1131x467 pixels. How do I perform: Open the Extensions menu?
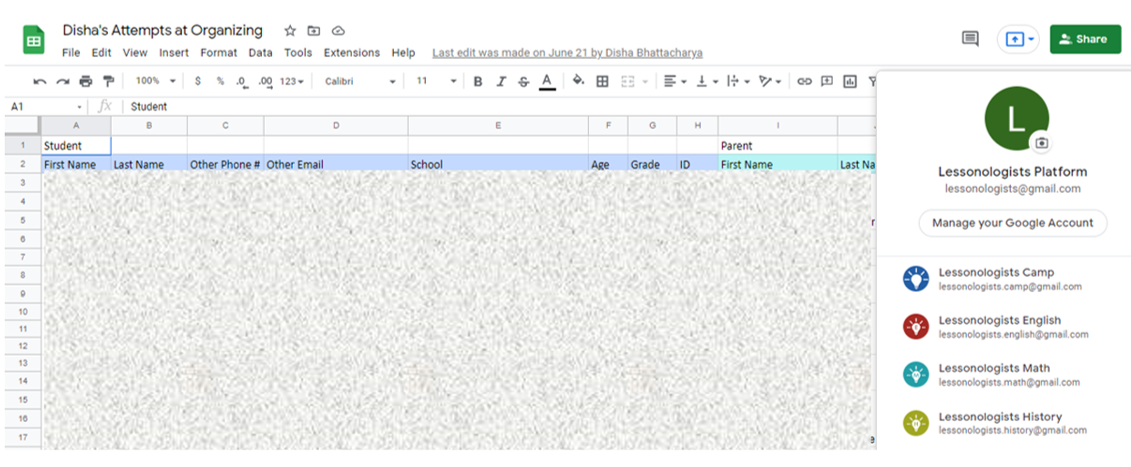(352, 53)
